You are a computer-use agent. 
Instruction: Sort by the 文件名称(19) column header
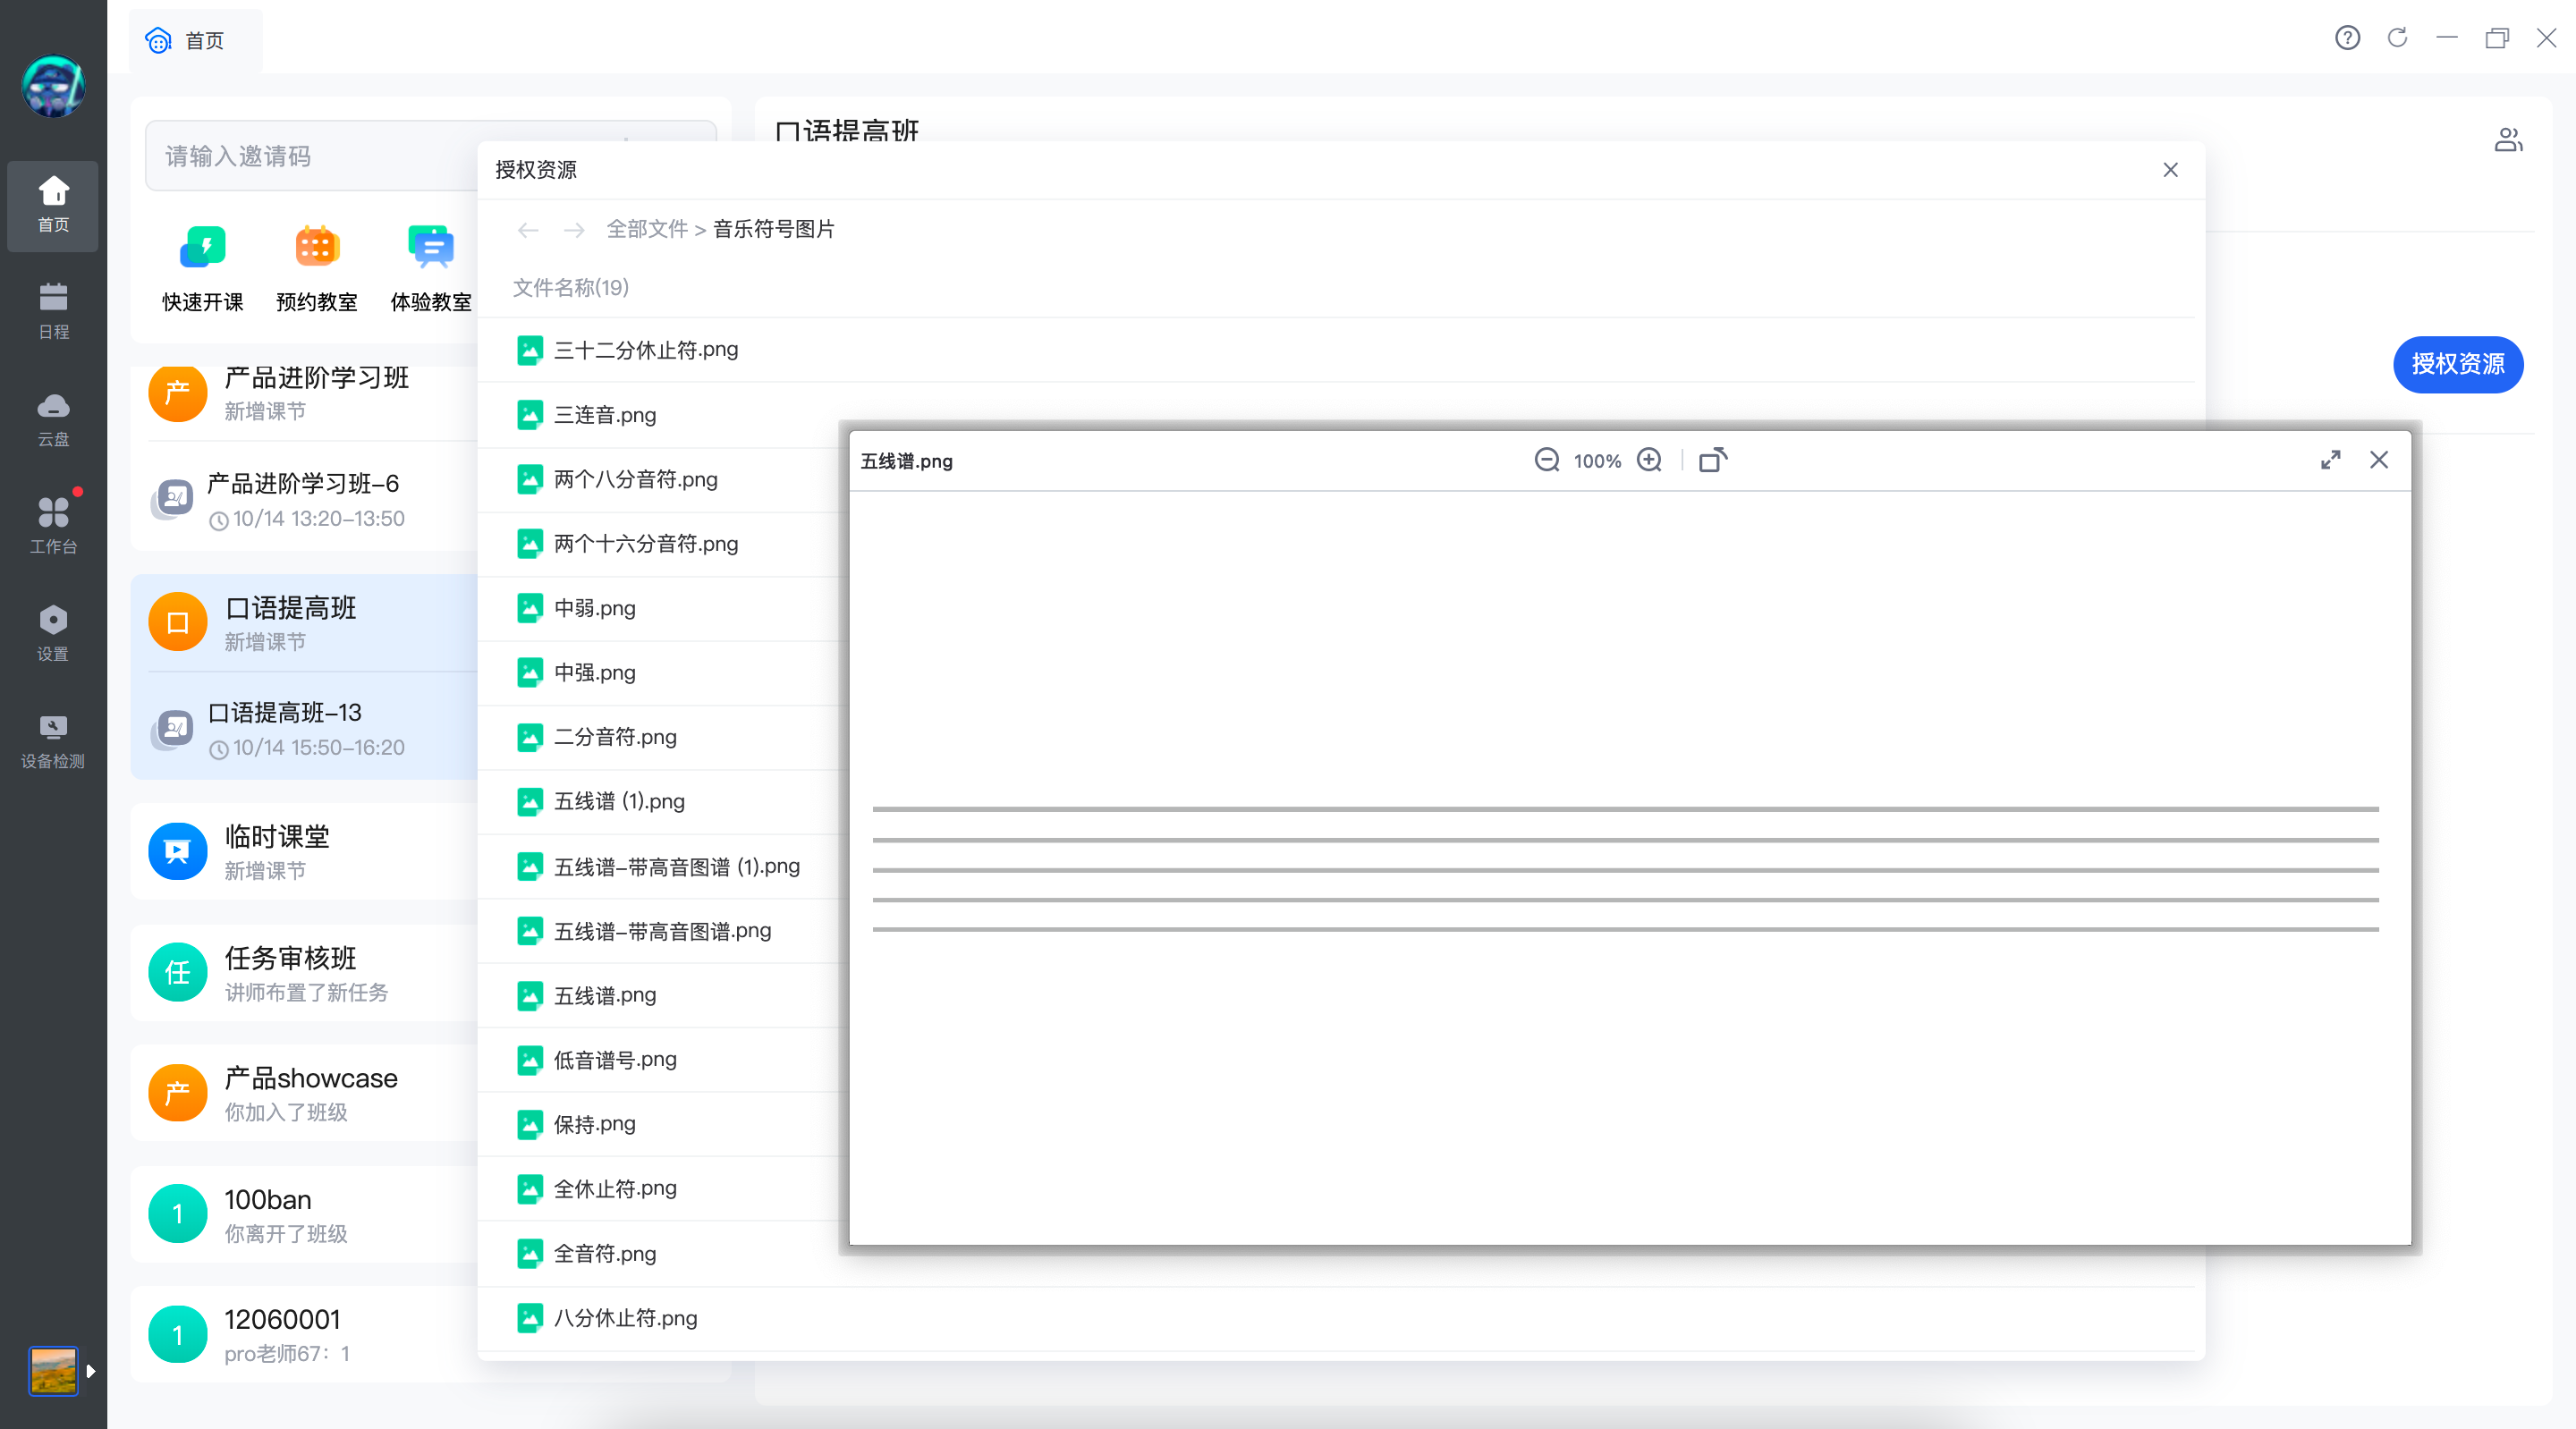point(571,288)
